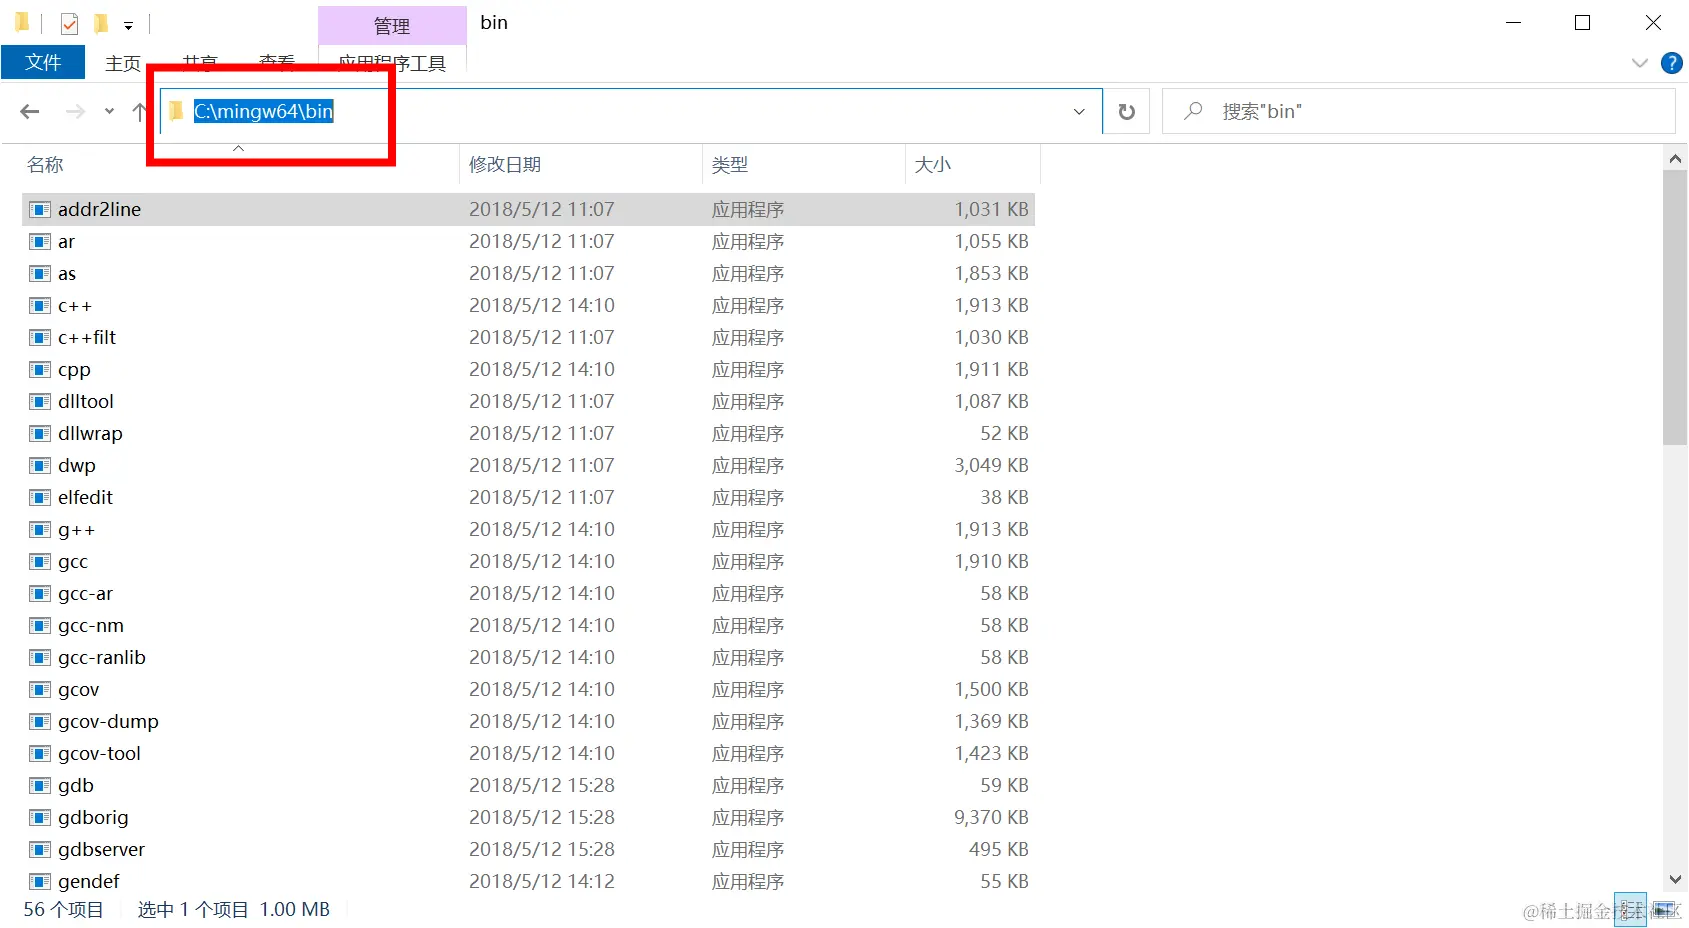Screen dimensions: 1689x928
Task: Navigate back using the back arrow
Action: point(29,111)
